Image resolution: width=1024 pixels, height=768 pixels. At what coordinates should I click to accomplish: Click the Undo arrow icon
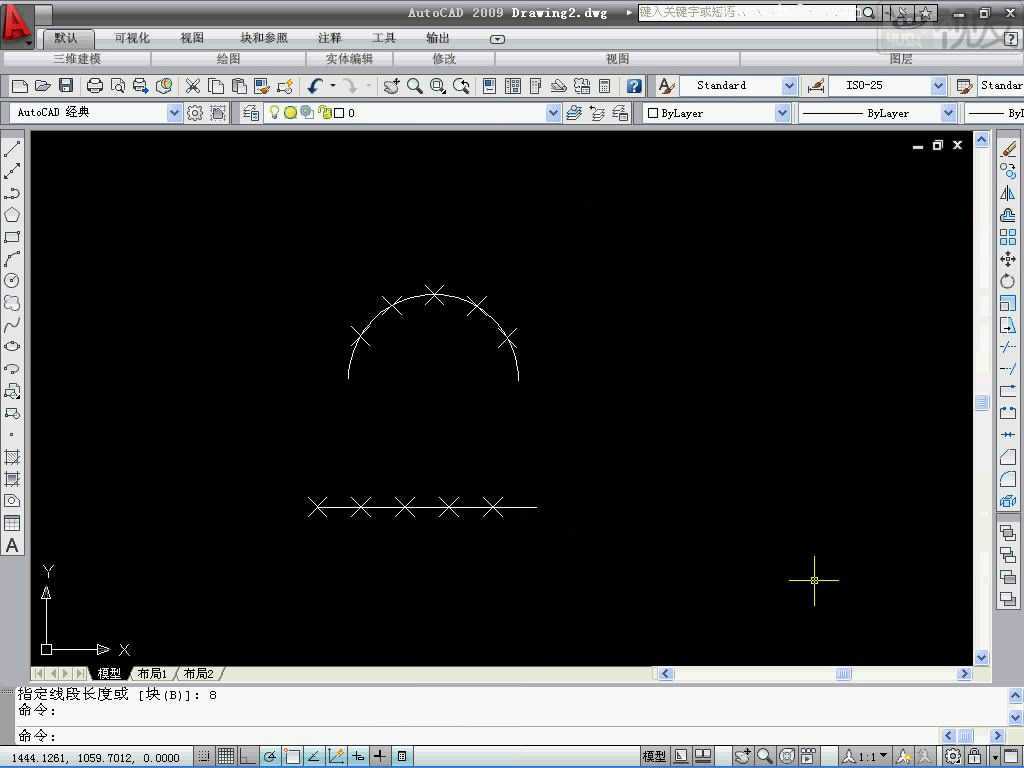pos(315,86)
